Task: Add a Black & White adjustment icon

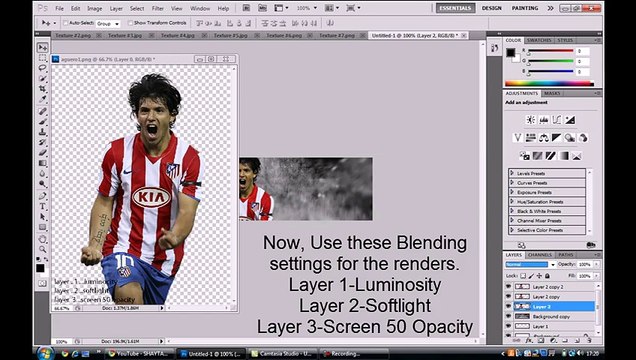Action: tap(556, 138)
